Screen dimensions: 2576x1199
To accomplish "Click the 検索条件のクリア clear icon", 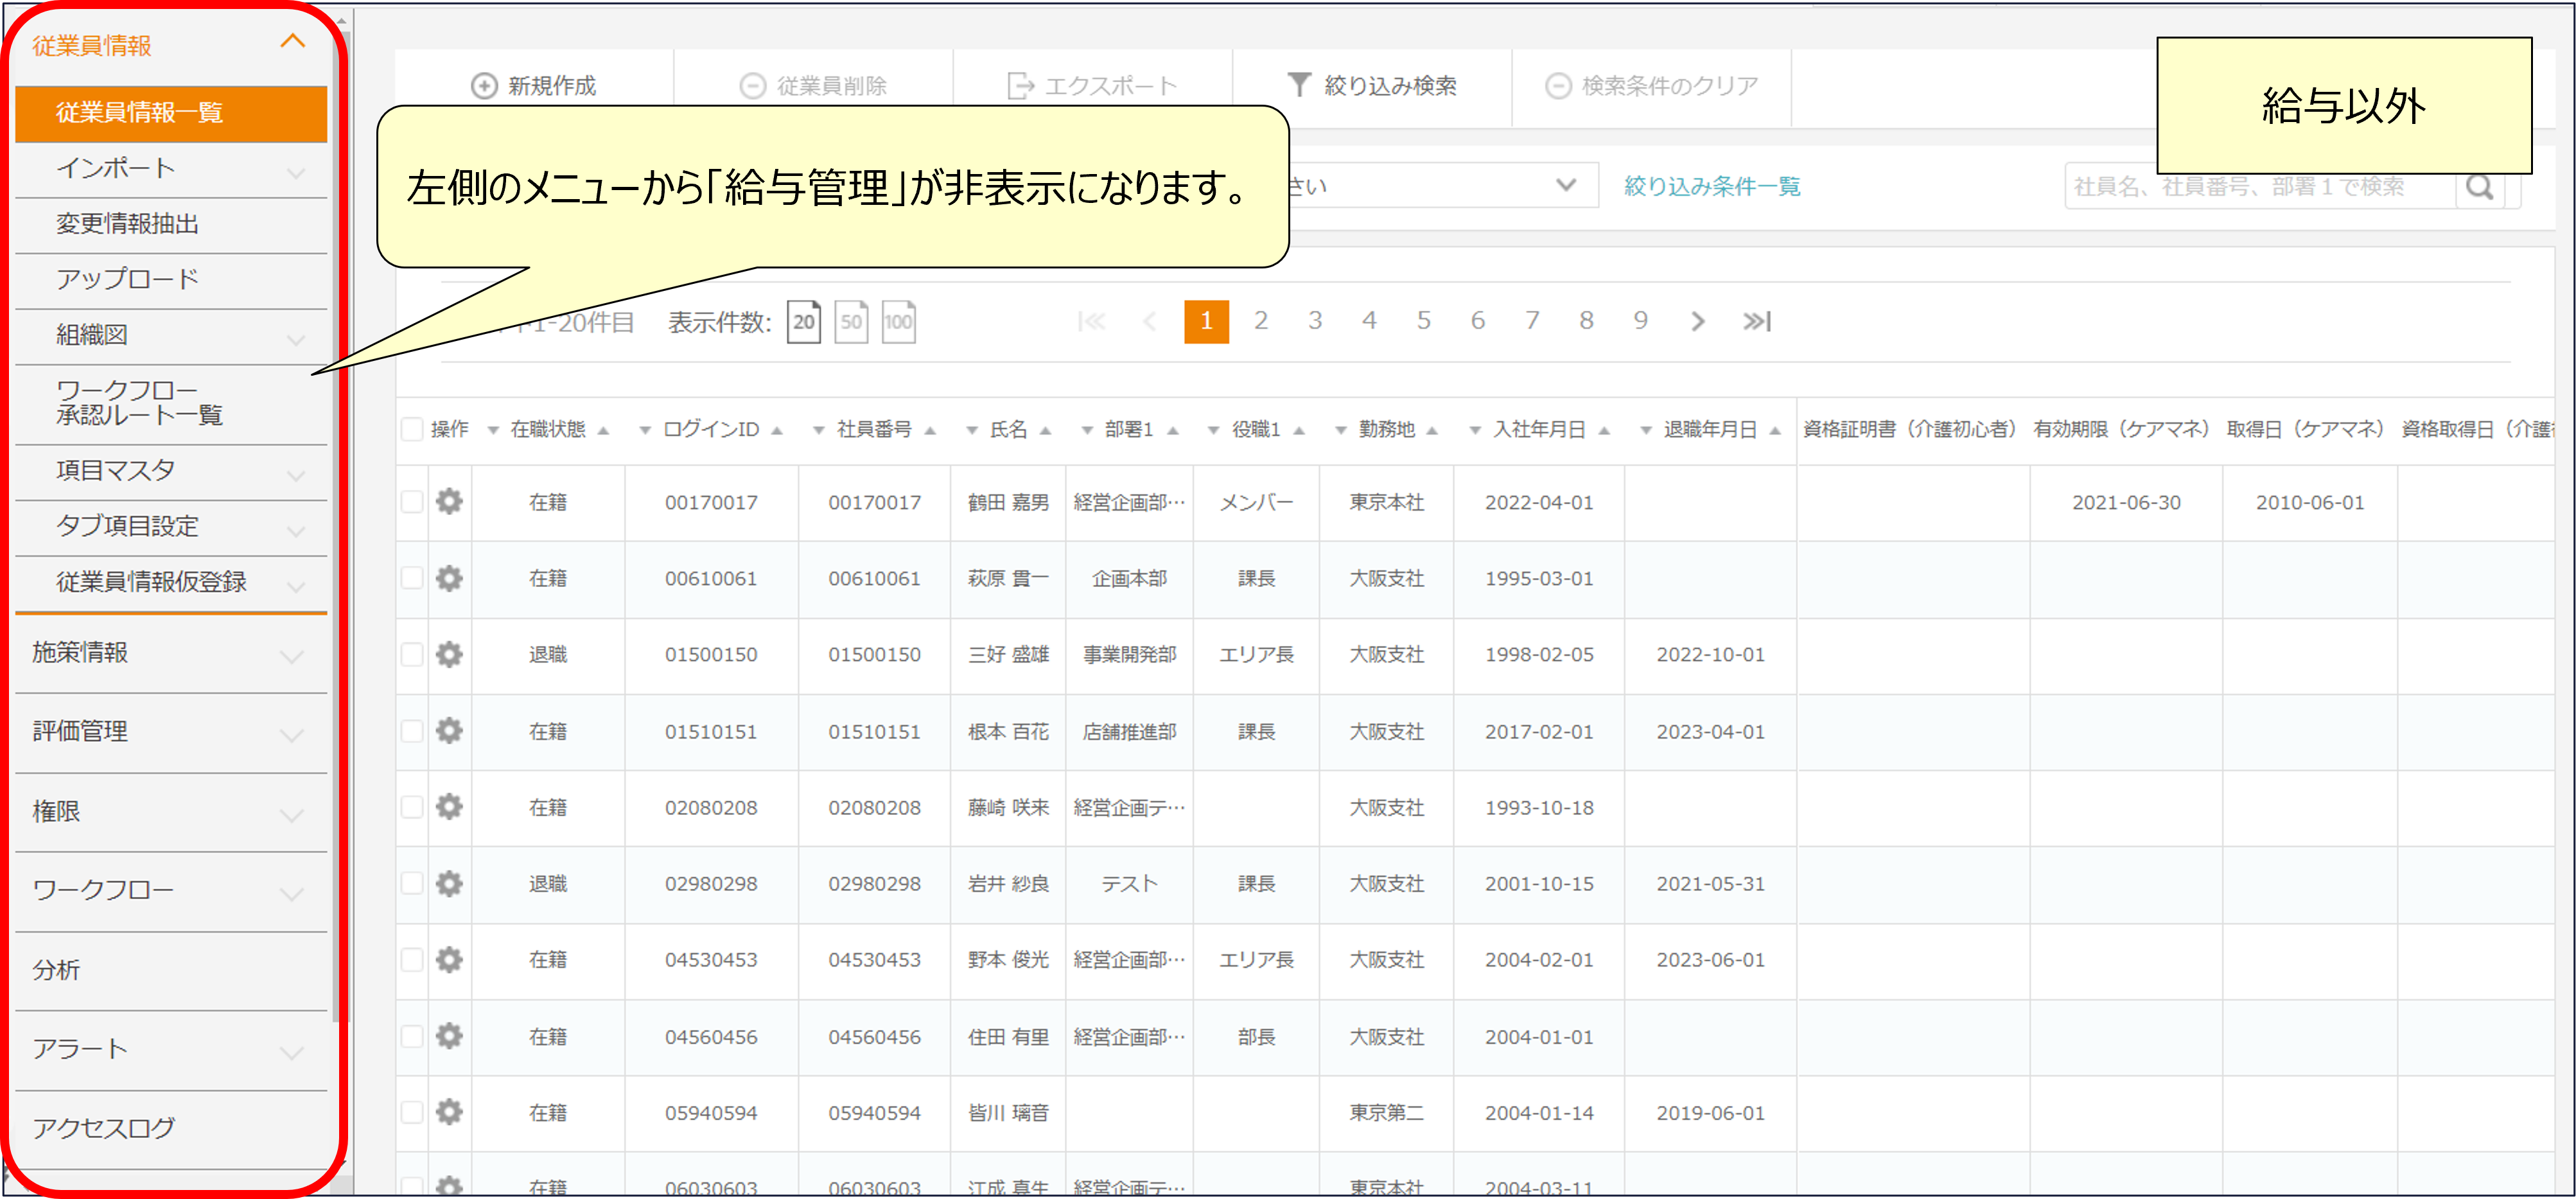I will pos(1559,85).
